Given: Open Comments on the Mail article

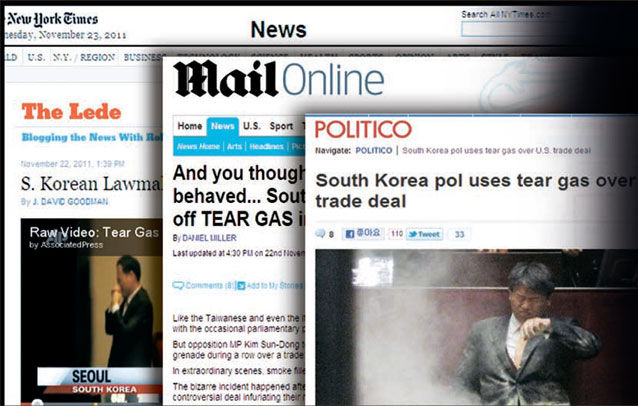Looking at the screenshot, I should (x=203, y=286).
